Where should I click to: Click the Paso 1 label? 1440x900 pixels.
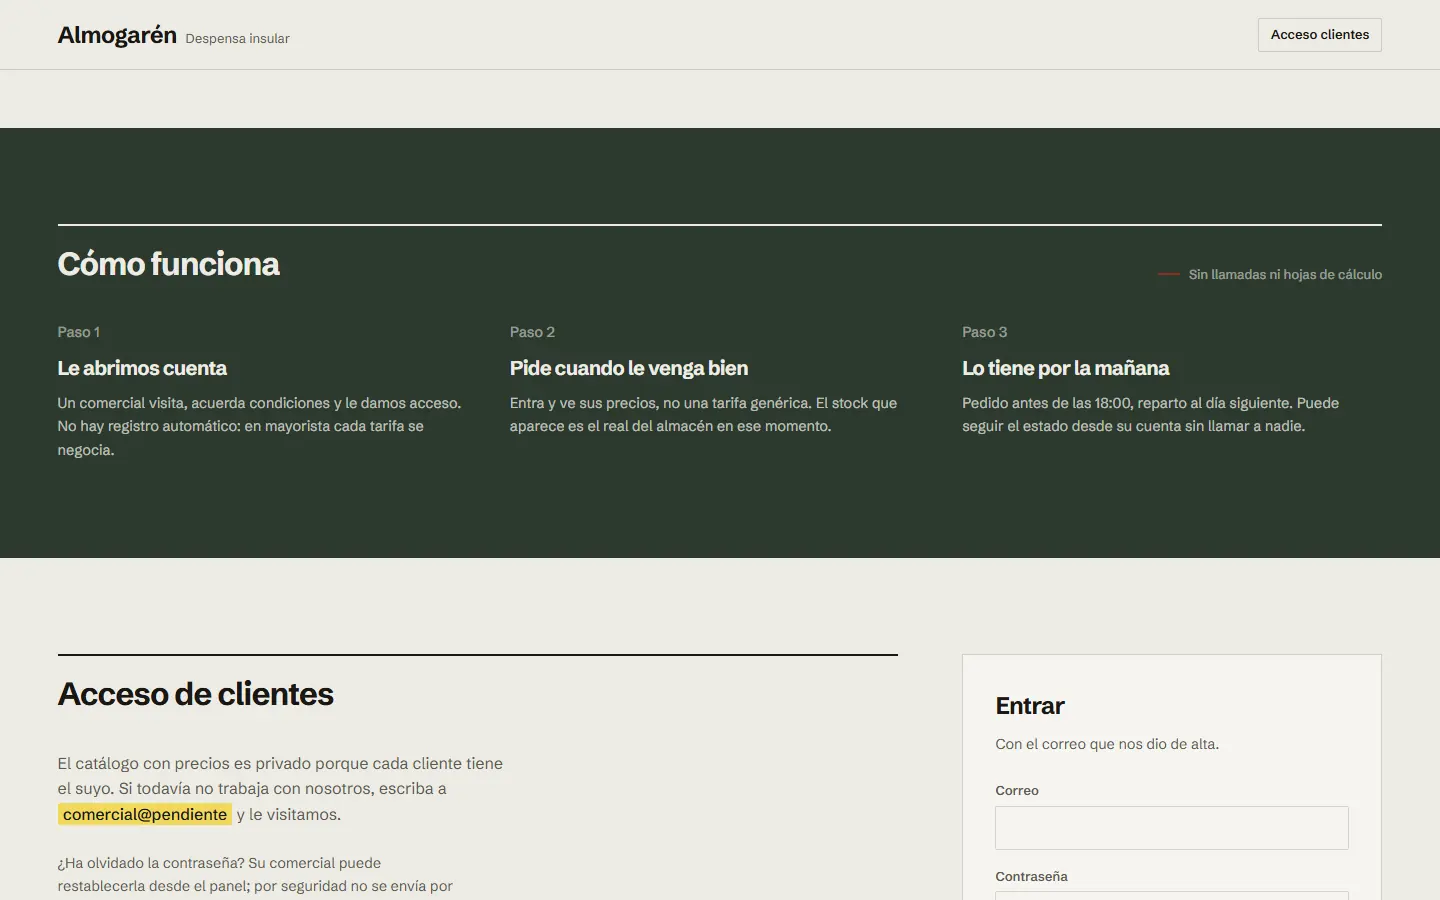coord(78,332)
